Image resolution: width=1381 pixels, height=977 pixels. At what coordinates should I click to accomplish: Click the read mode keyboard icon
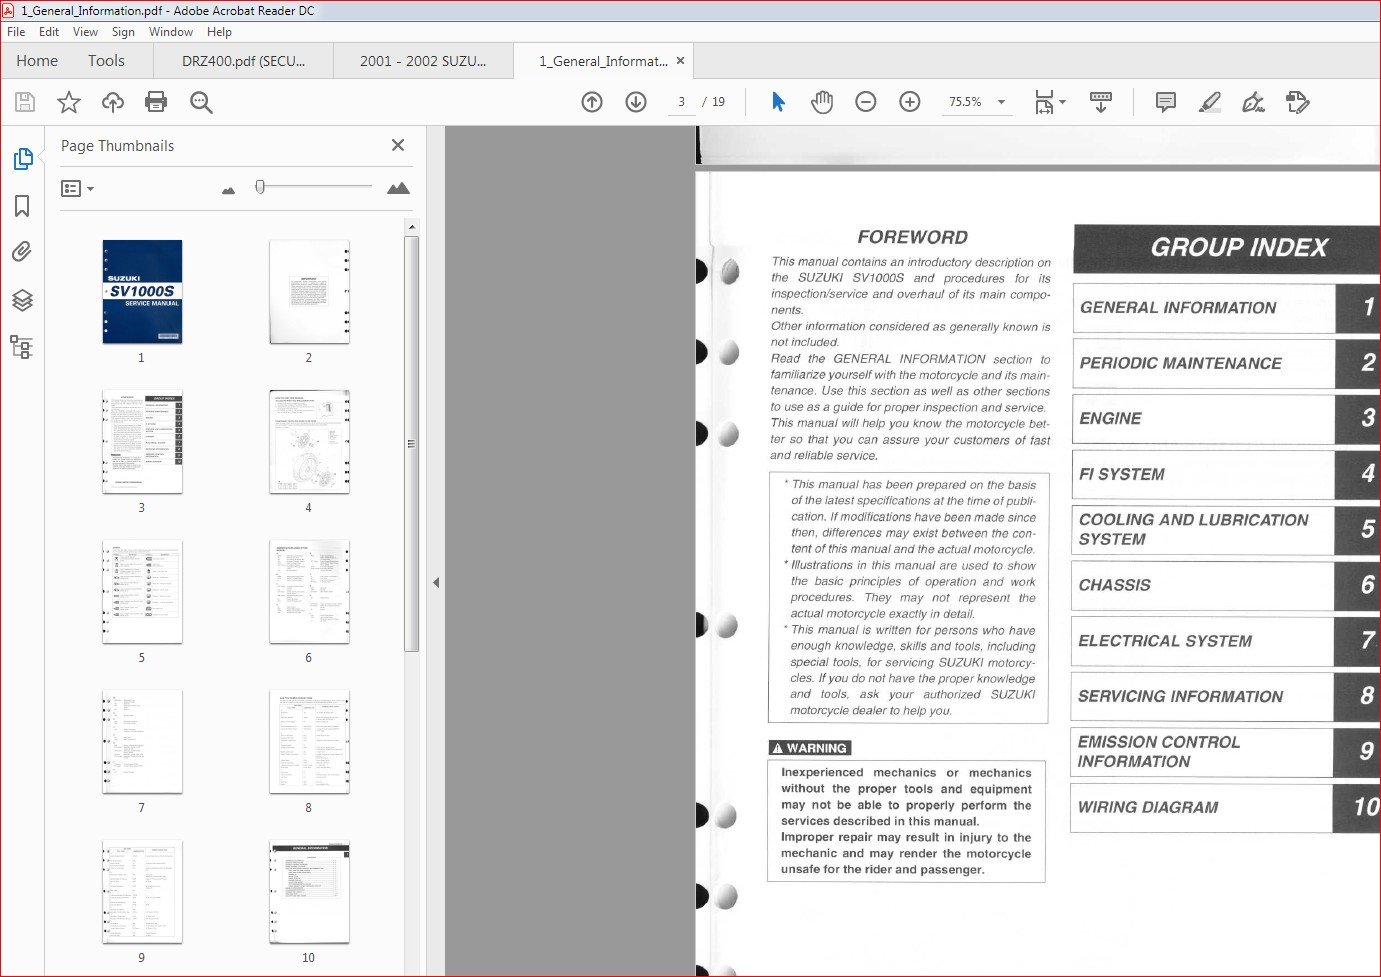pos(1101,102)
